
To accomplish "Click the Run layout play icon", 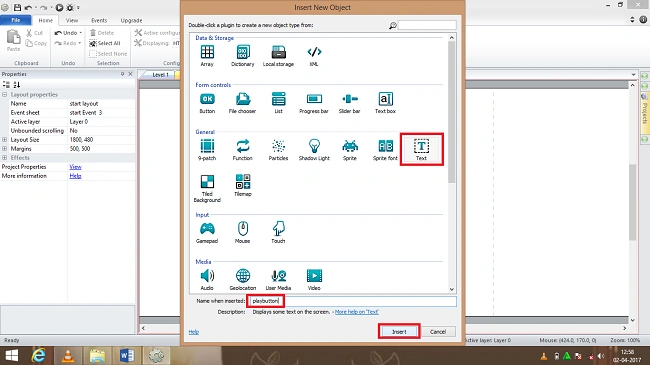I will [x=59, y=7].
